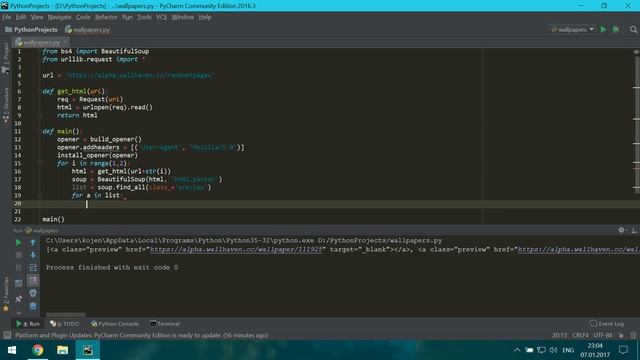Jump down the stack trace arrow
This screenshot has width=640, height=360.
[33, 255]
